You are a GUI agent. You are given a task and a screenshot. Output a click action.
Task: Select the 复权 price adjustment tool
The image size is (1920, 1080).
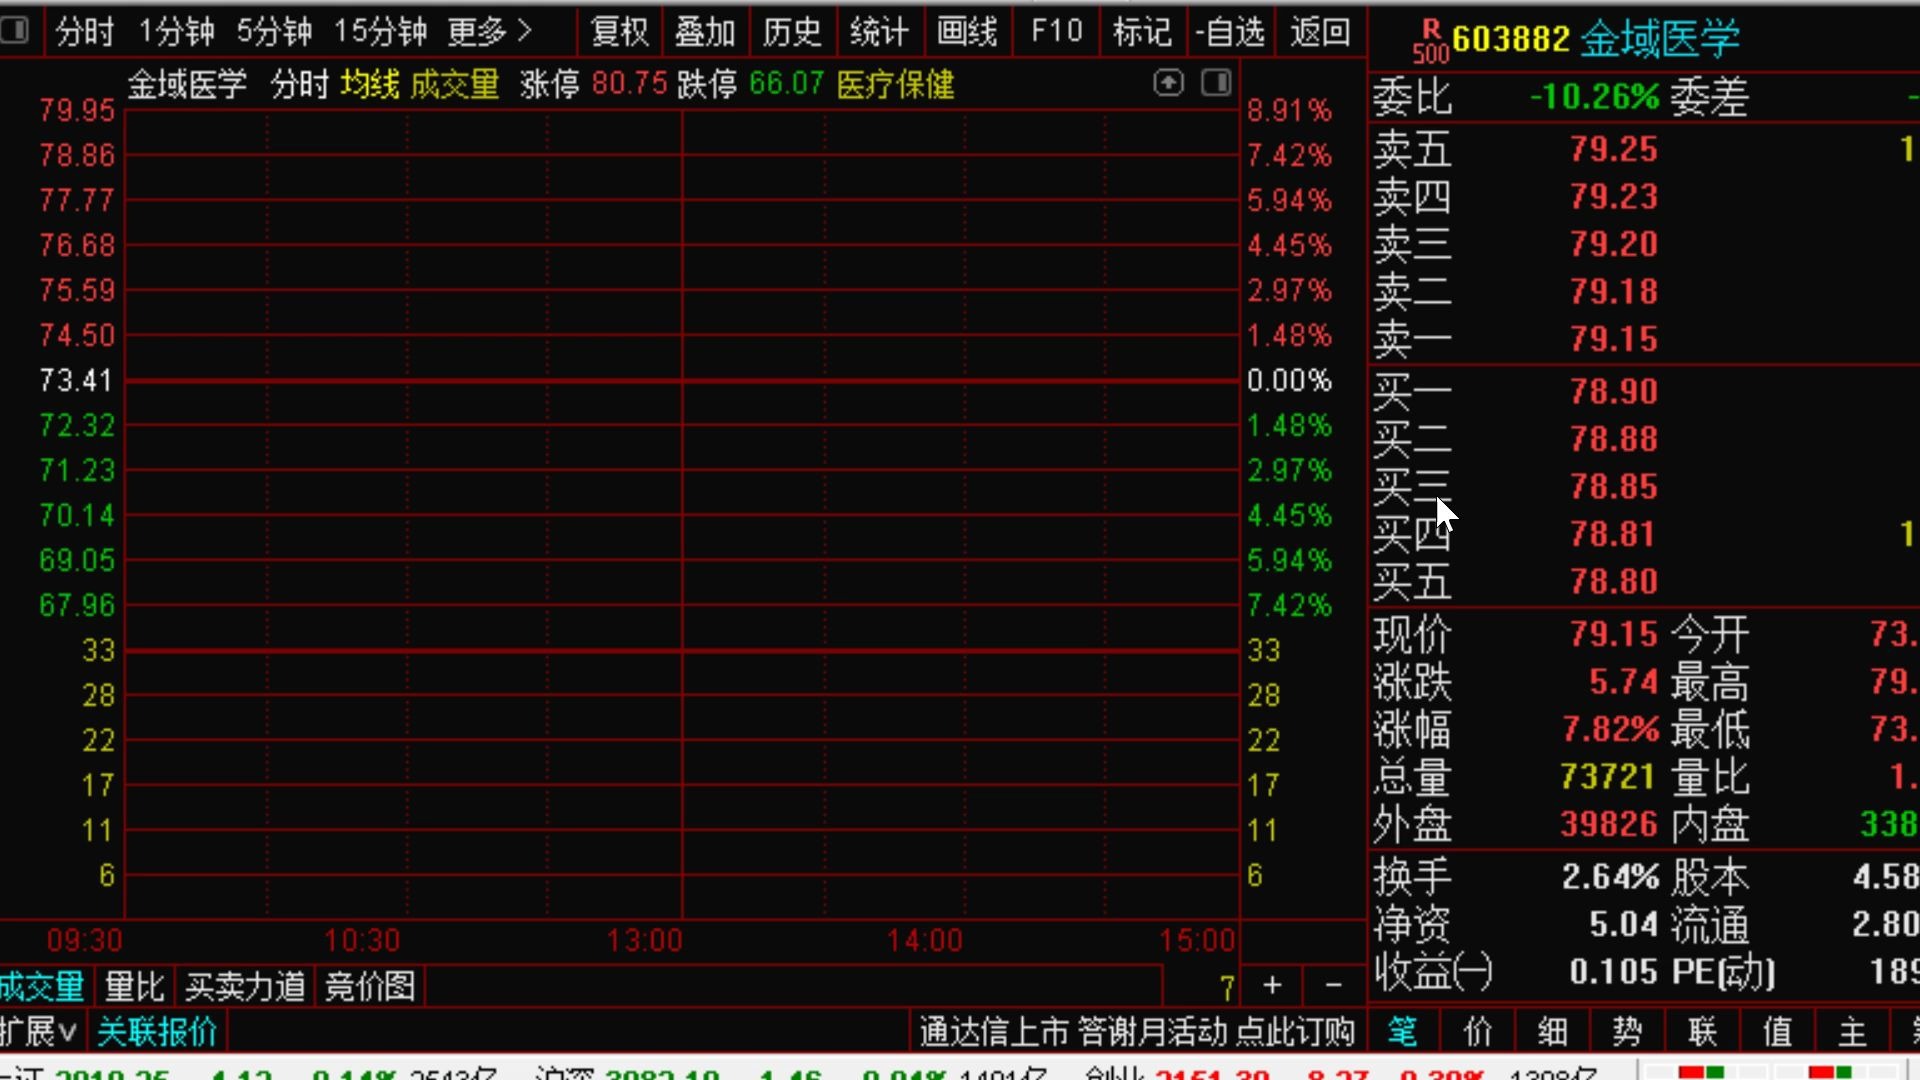(x=620, y=31)
